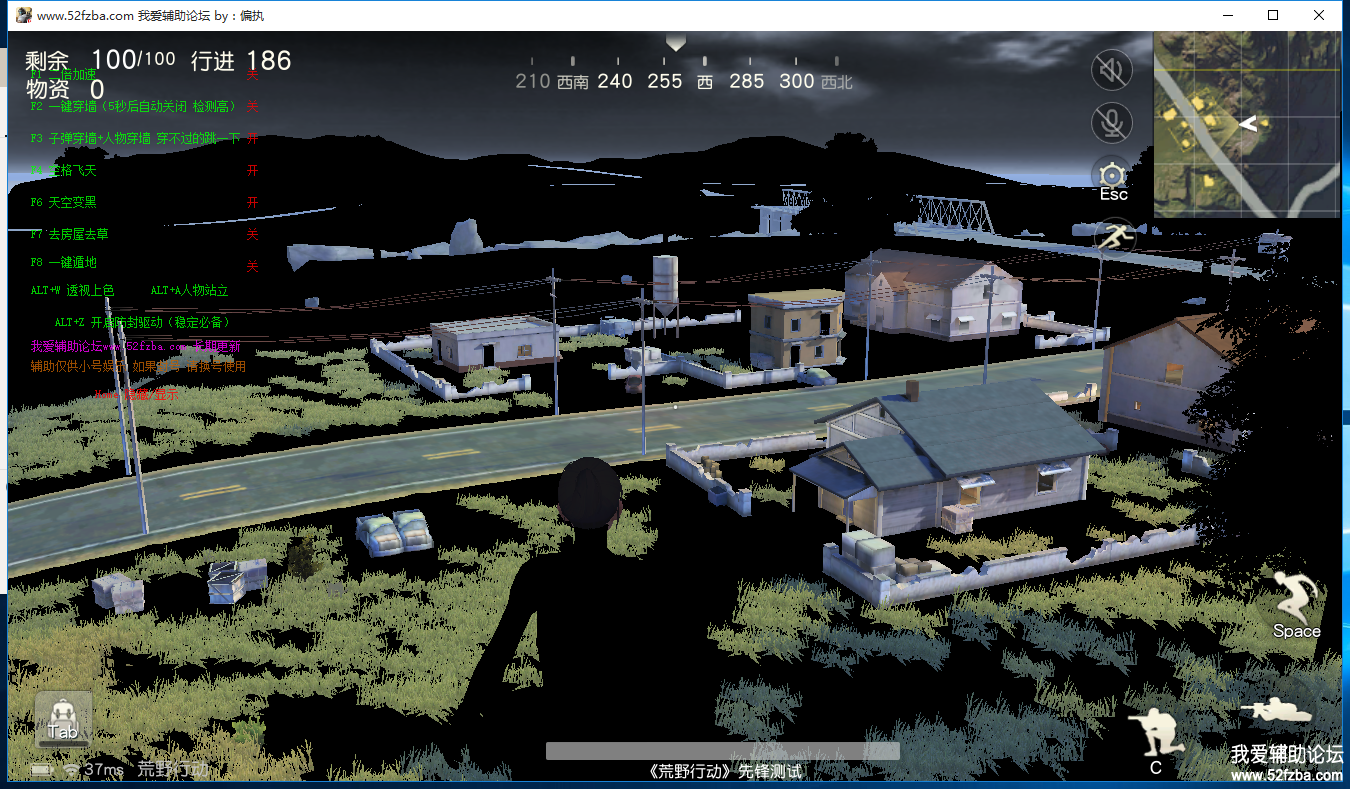Toggle the muted microphone icon
Image resolution: width=1350 pixels, height=789 pixels.
[x=1112, y=123]
